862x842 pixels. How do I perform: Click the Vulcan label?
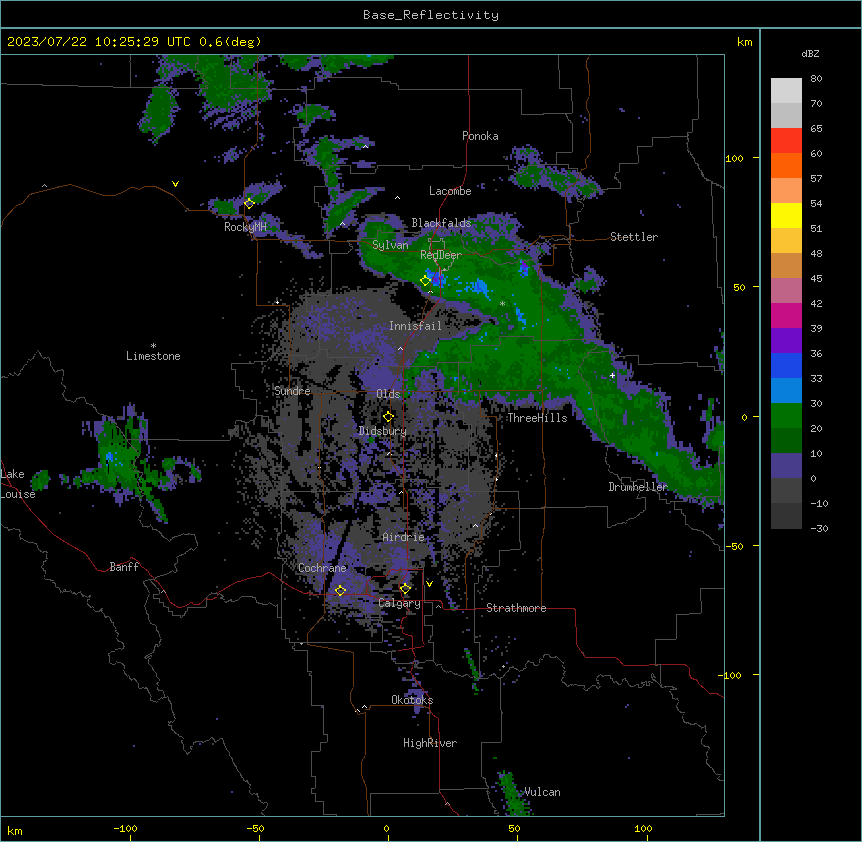542,792
